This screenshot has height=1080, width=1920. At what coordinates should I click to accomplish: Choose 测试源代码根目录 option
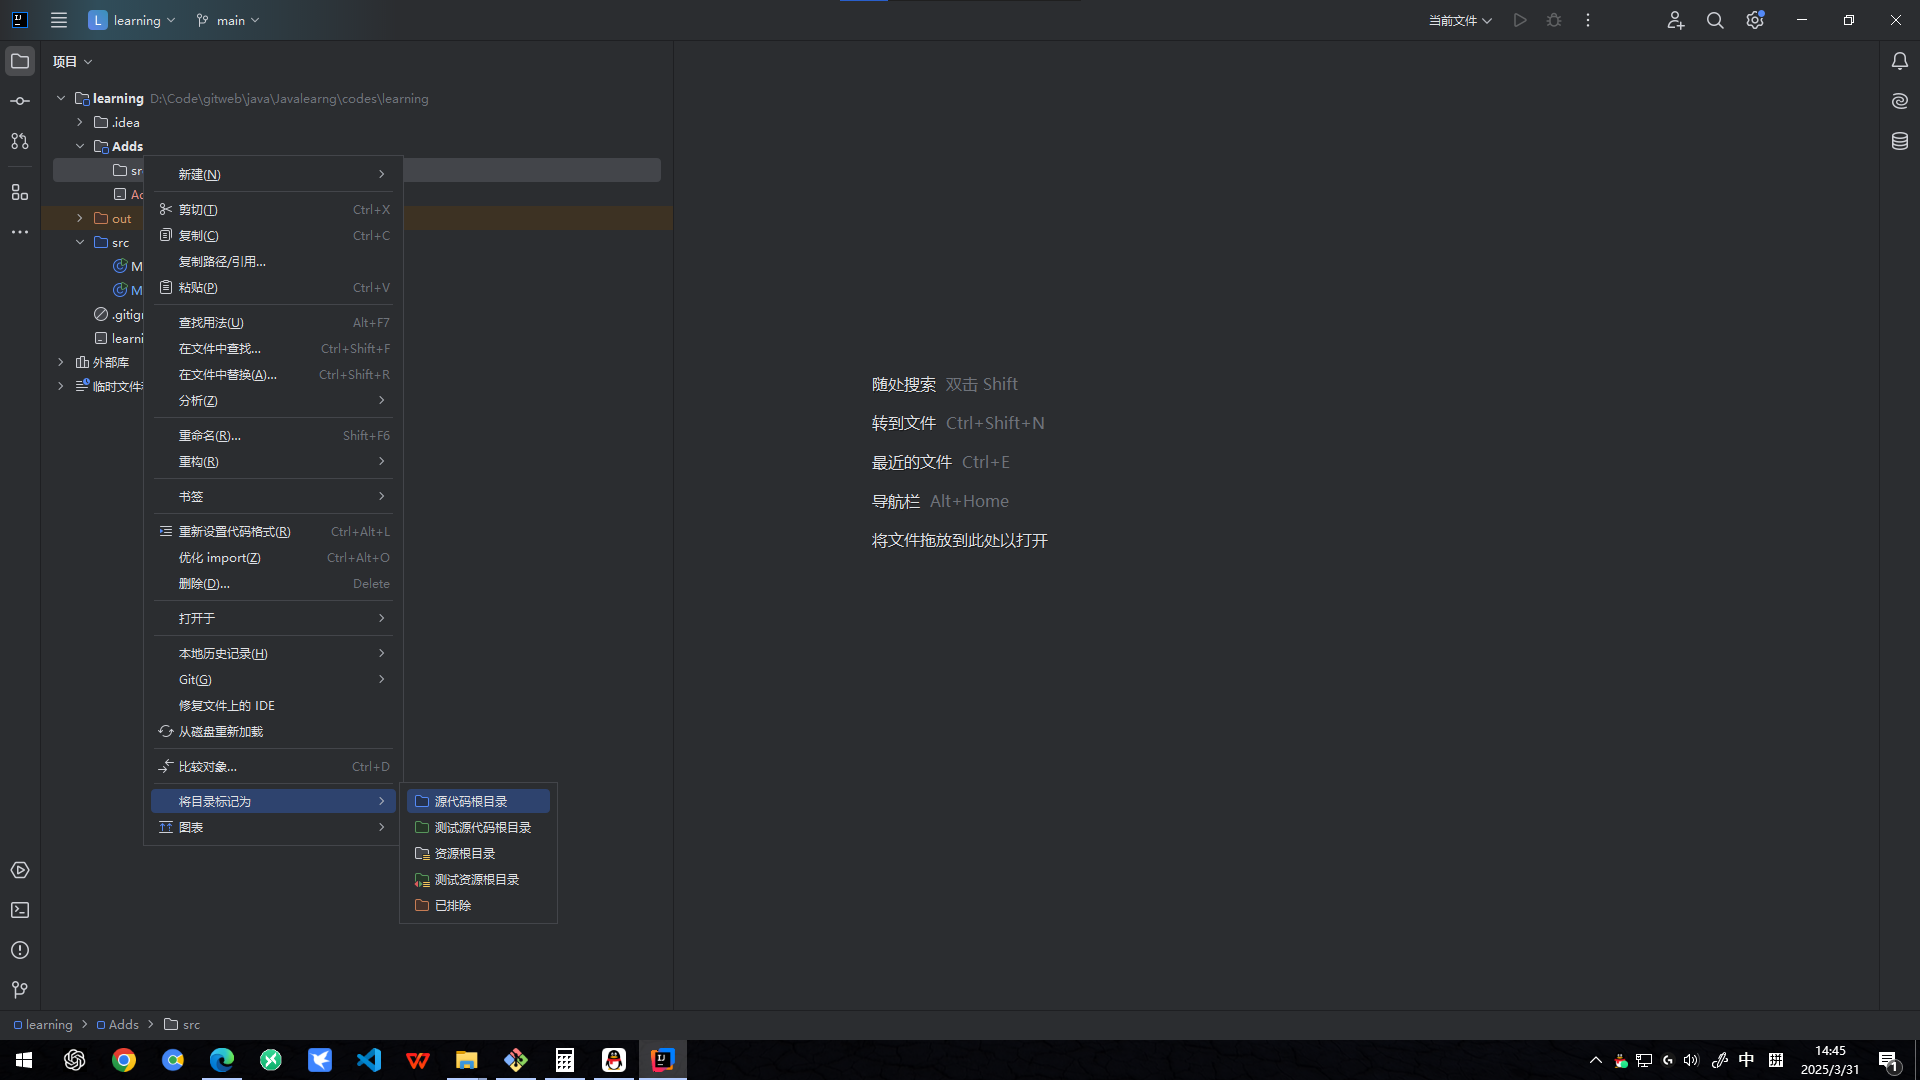tap(482, 827)
